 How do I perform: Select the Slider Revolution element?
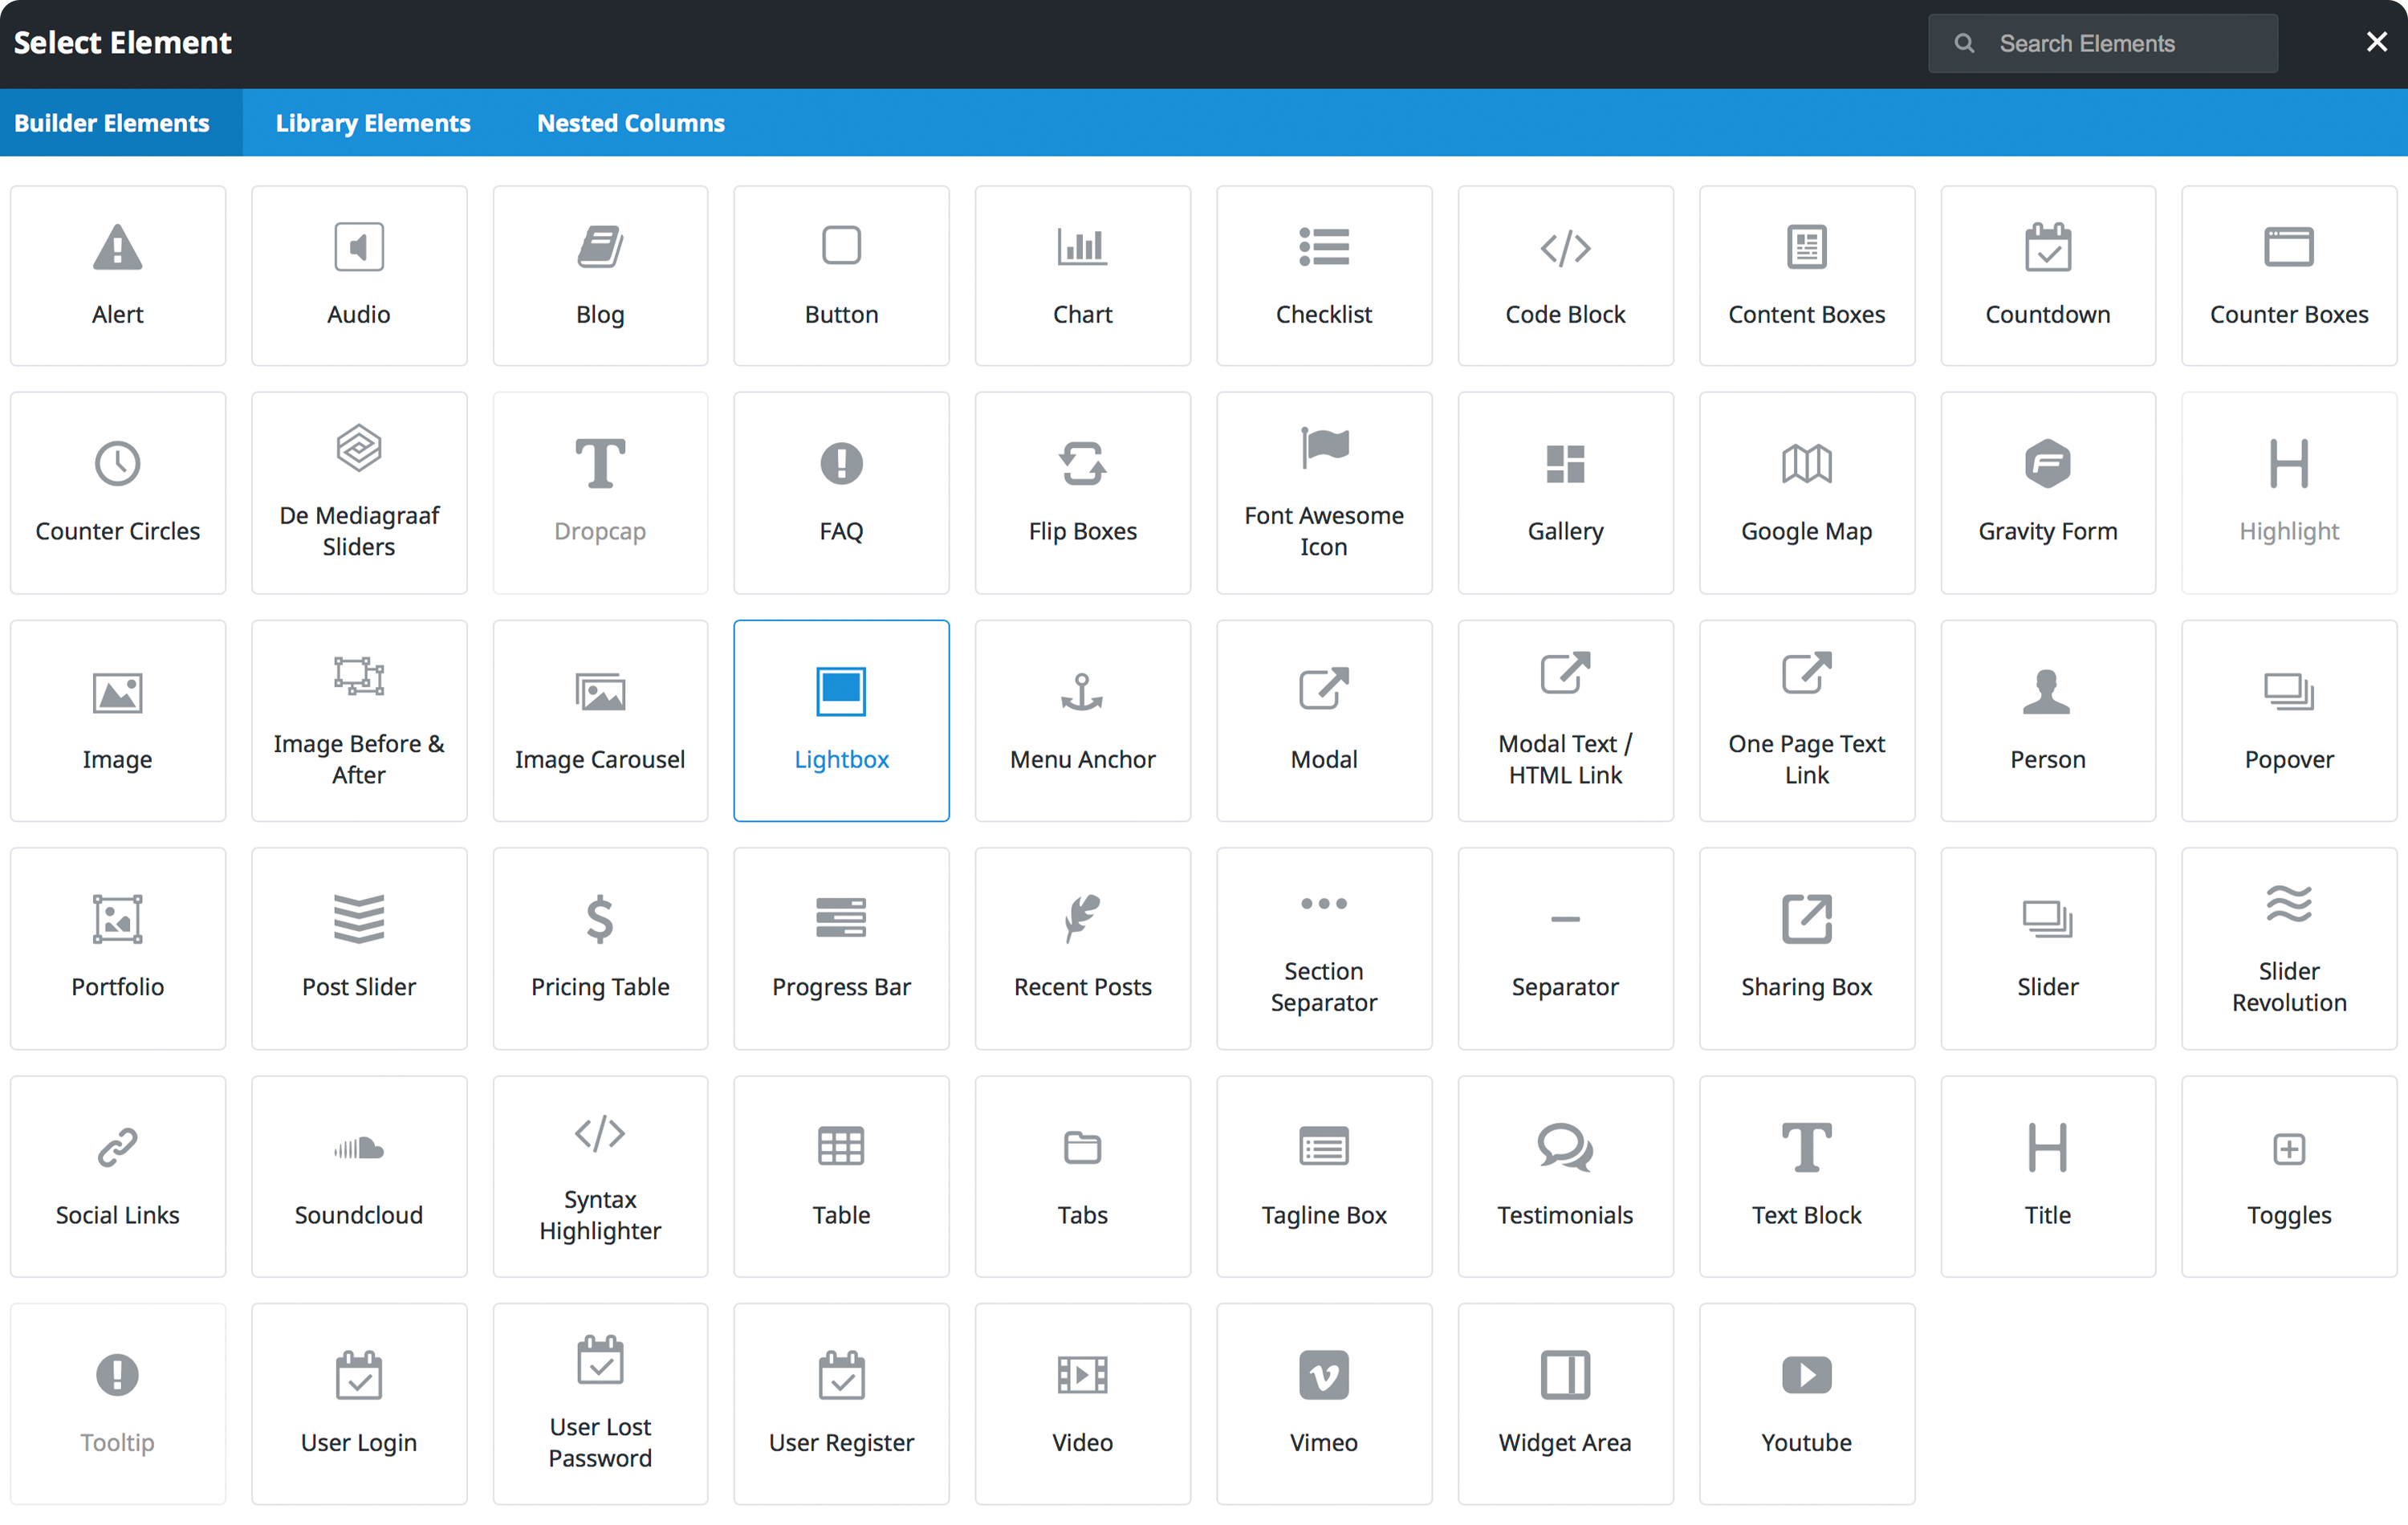point(2288,948)
